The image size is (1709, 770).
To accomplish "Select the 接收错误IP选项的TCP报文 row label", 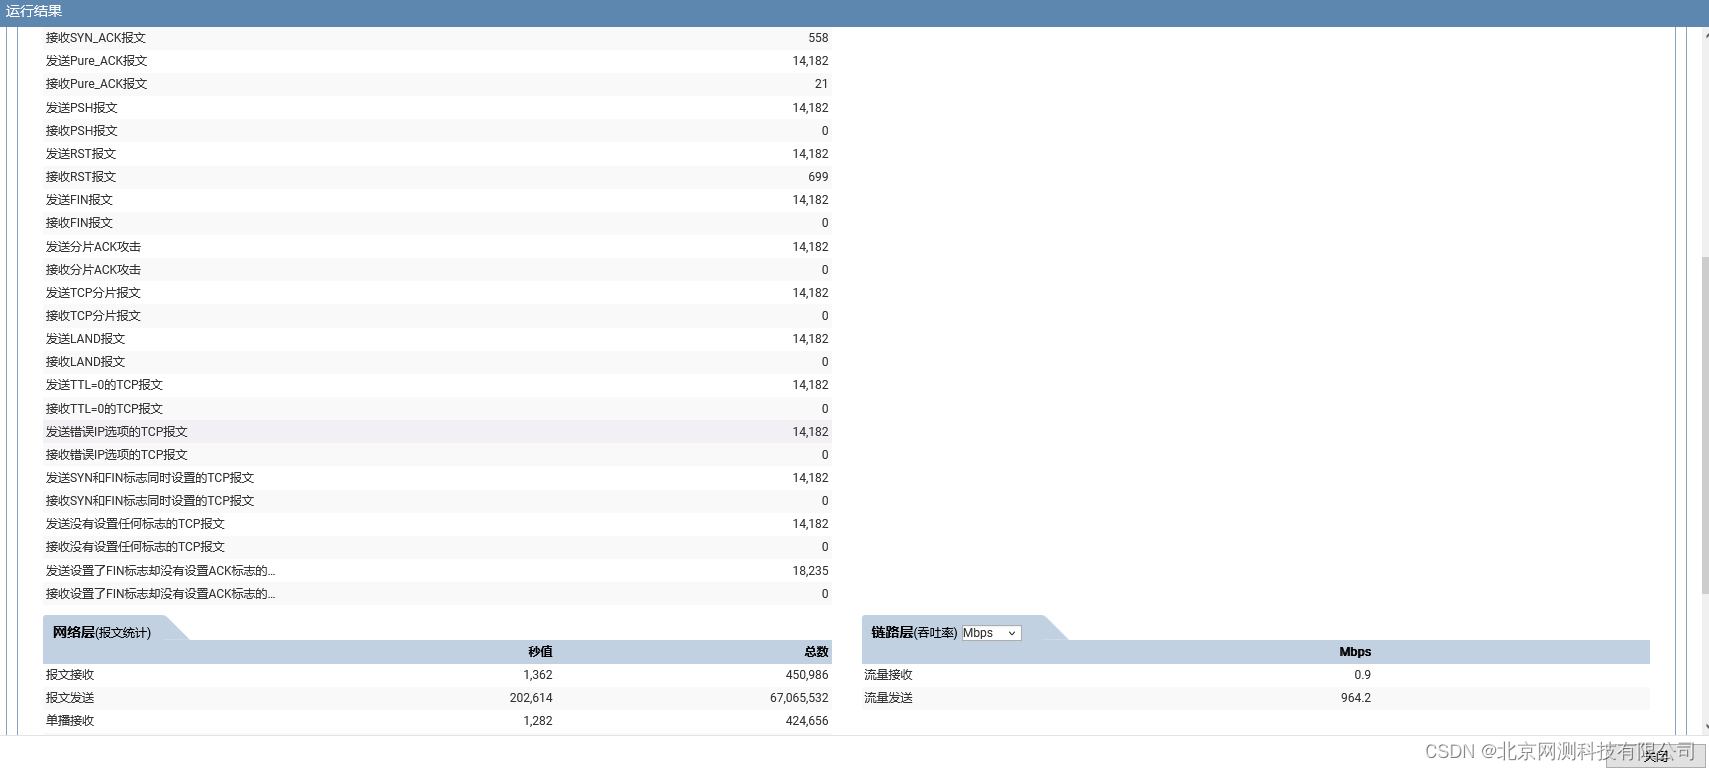I will pyautogui.click(x=116, y=455).
